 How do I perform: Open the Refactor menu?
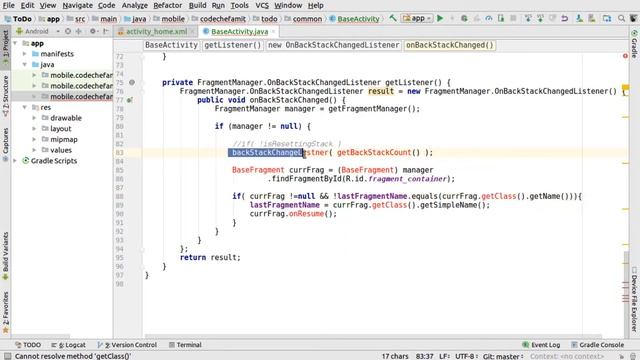(x=167, y=5)
